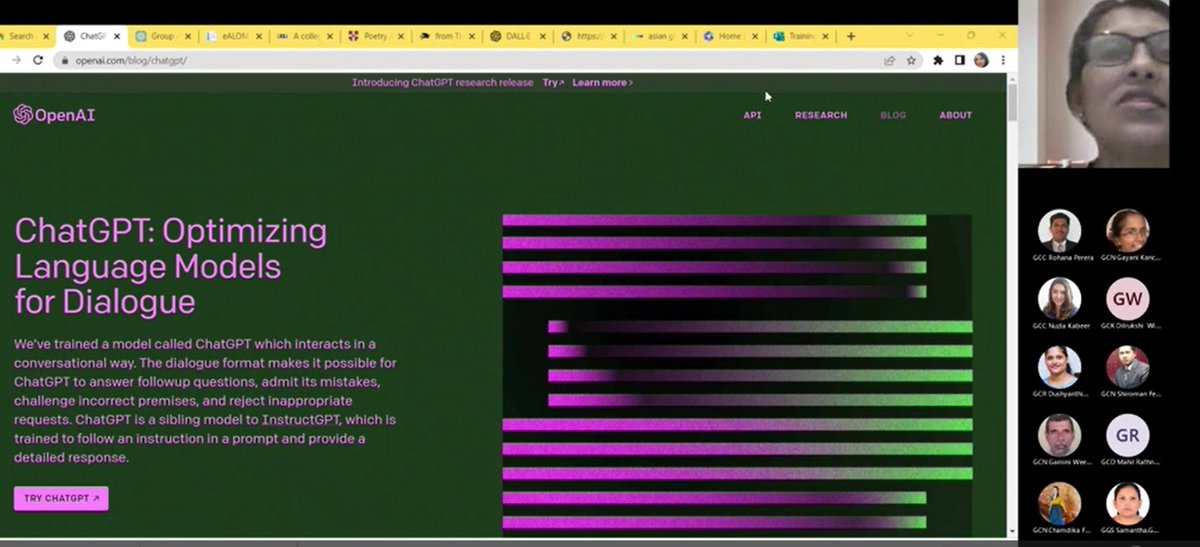Click the site lock icon in address bar
Screen dimensions: 1200x547
point(66,60)
